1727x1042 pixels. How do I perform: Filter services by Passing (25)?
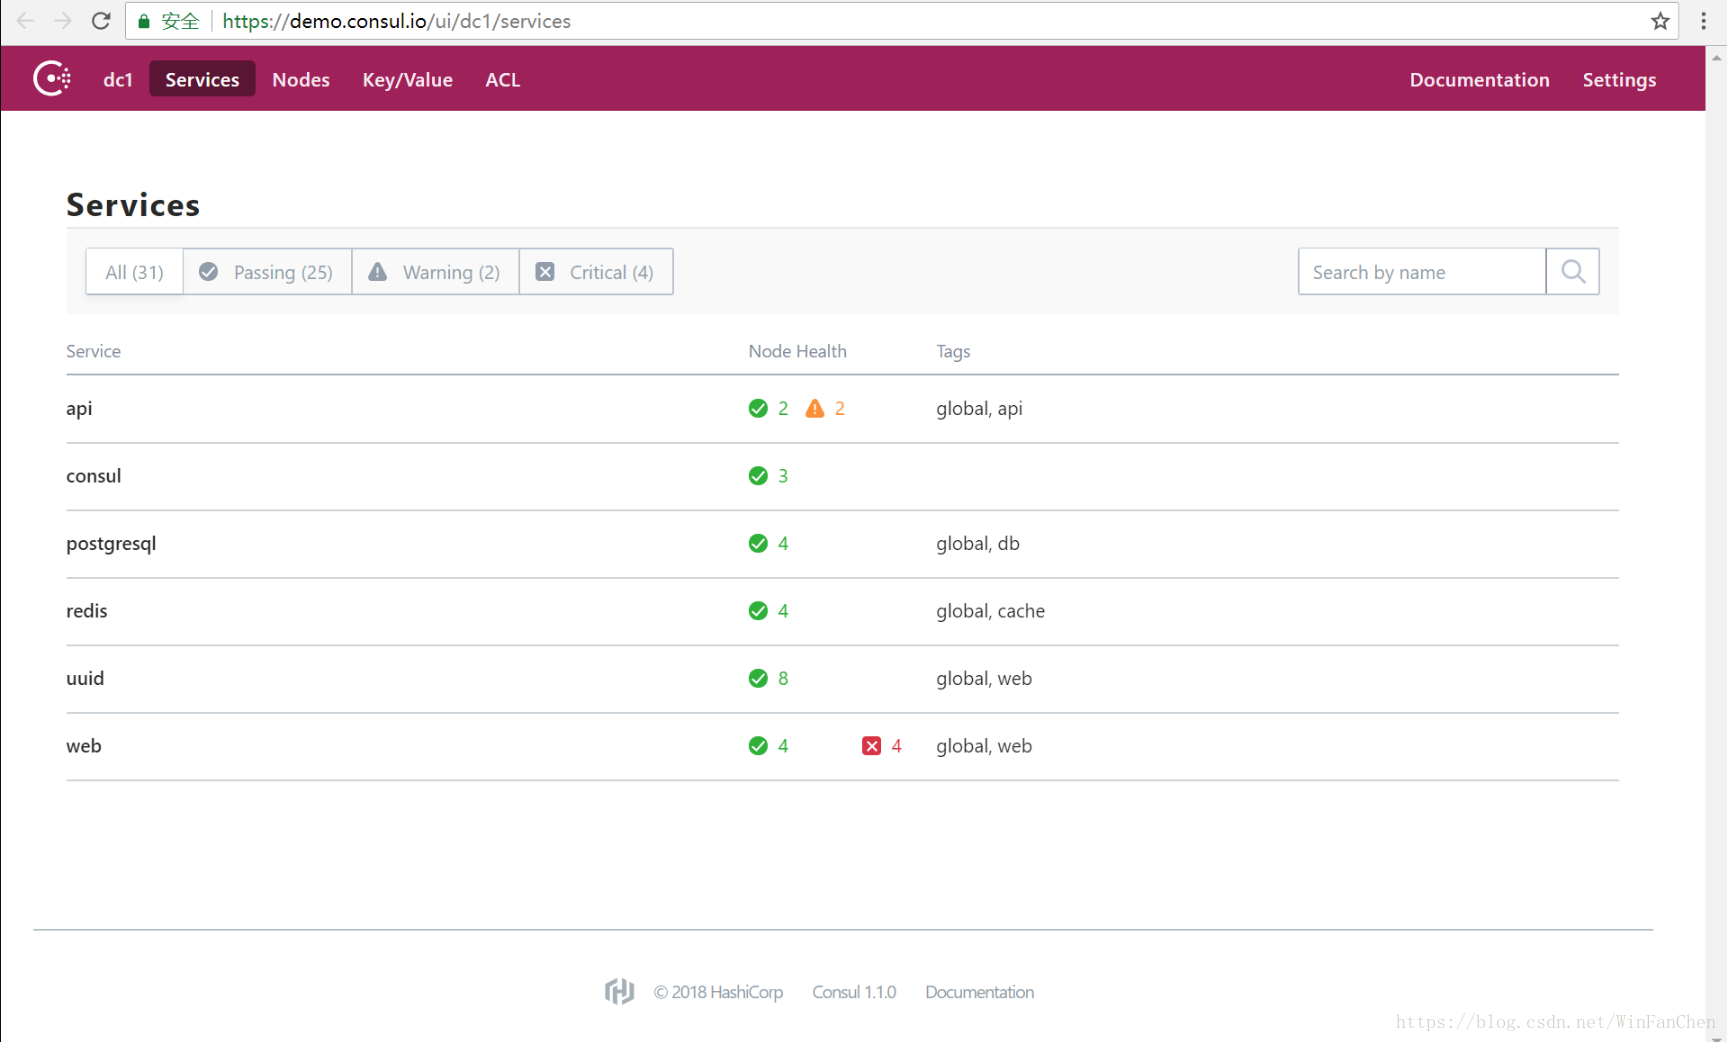[x=268, y=272]
